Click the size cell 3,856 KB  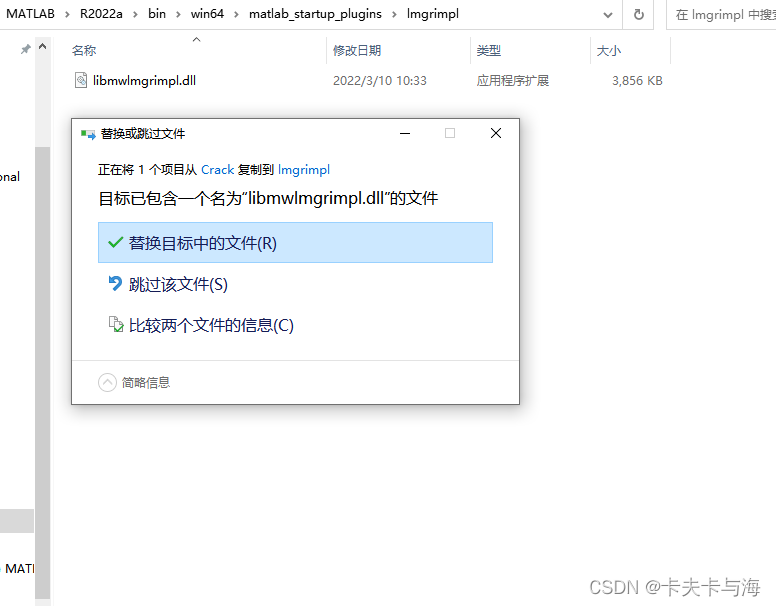pyautogui.click(x=637, y=81)
